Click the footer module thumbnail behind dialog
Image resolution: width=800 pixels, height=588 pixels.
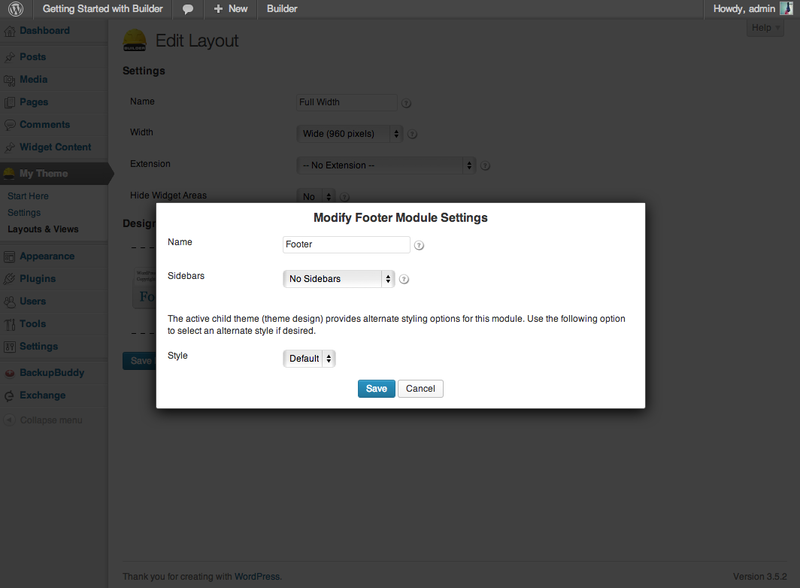pos(144,288)
